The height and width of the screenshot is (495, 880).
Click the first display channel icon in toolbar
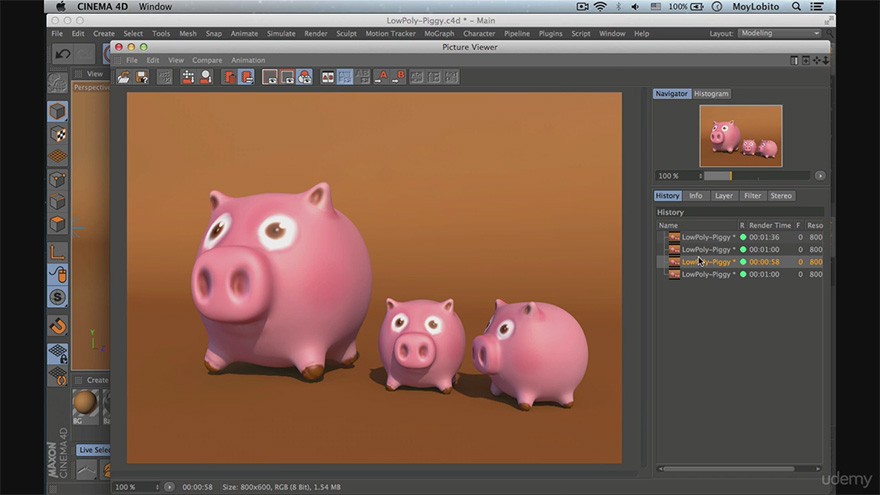270,77
